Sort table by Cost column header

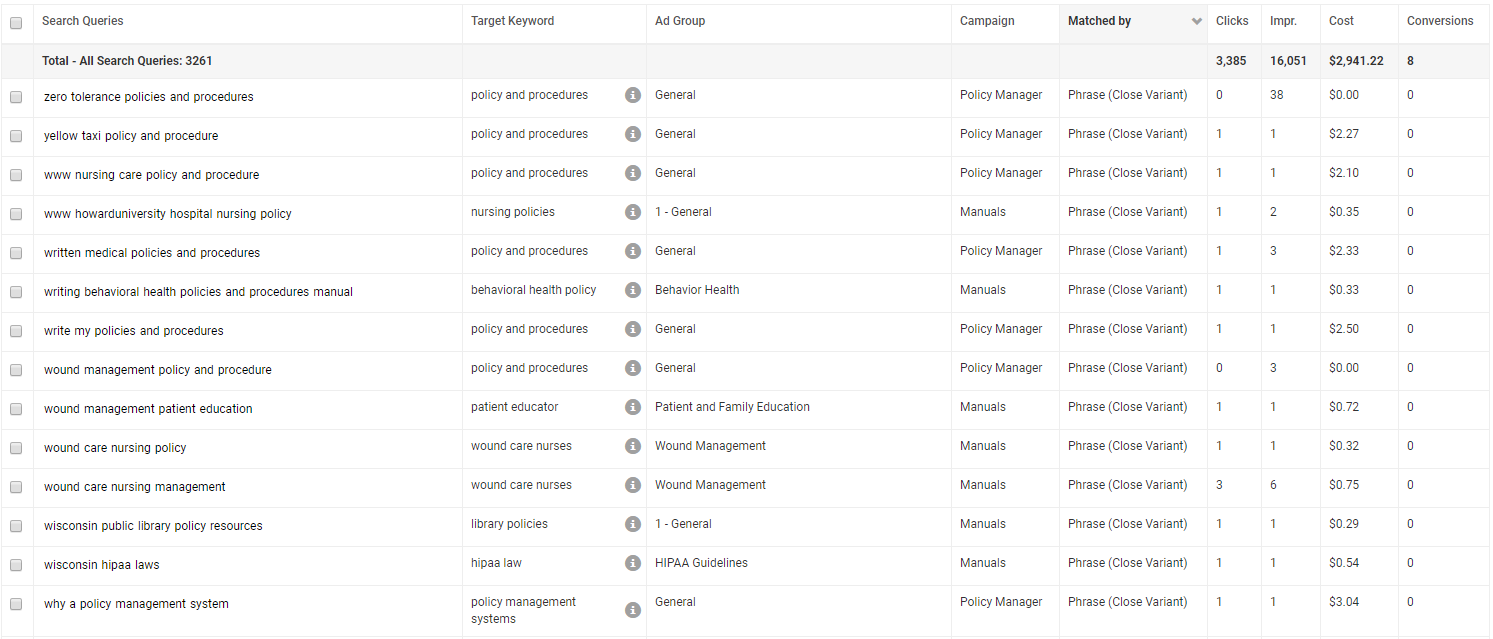pos(1341,21)
